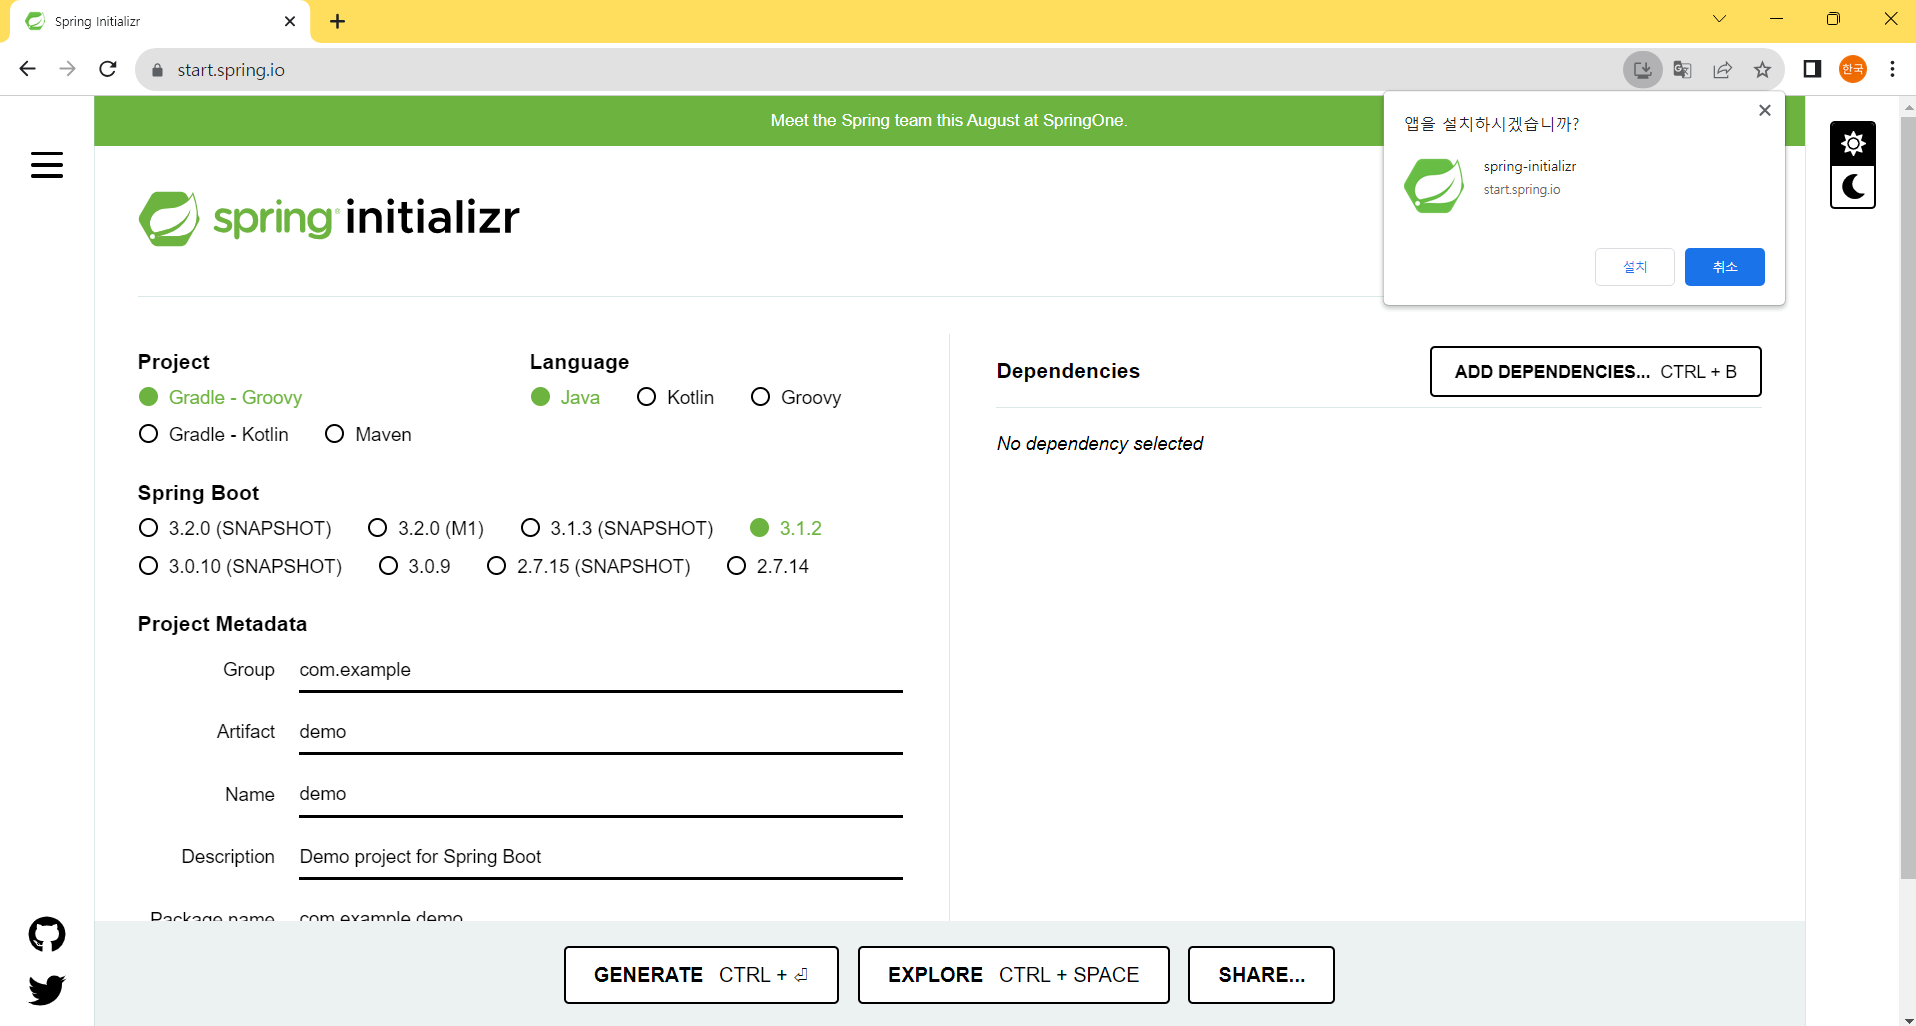Click the 취소 cancel button
Viewport: 1916px width, 1026px height.
click(x=1724, y=267)
